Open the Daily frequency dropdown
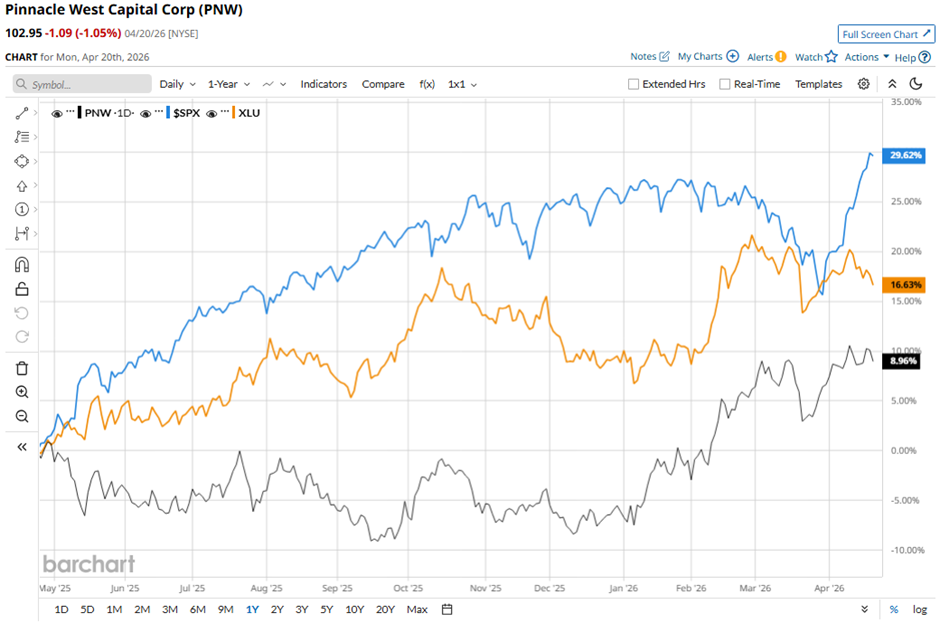 pyautogui.click(x=177, y=84)
